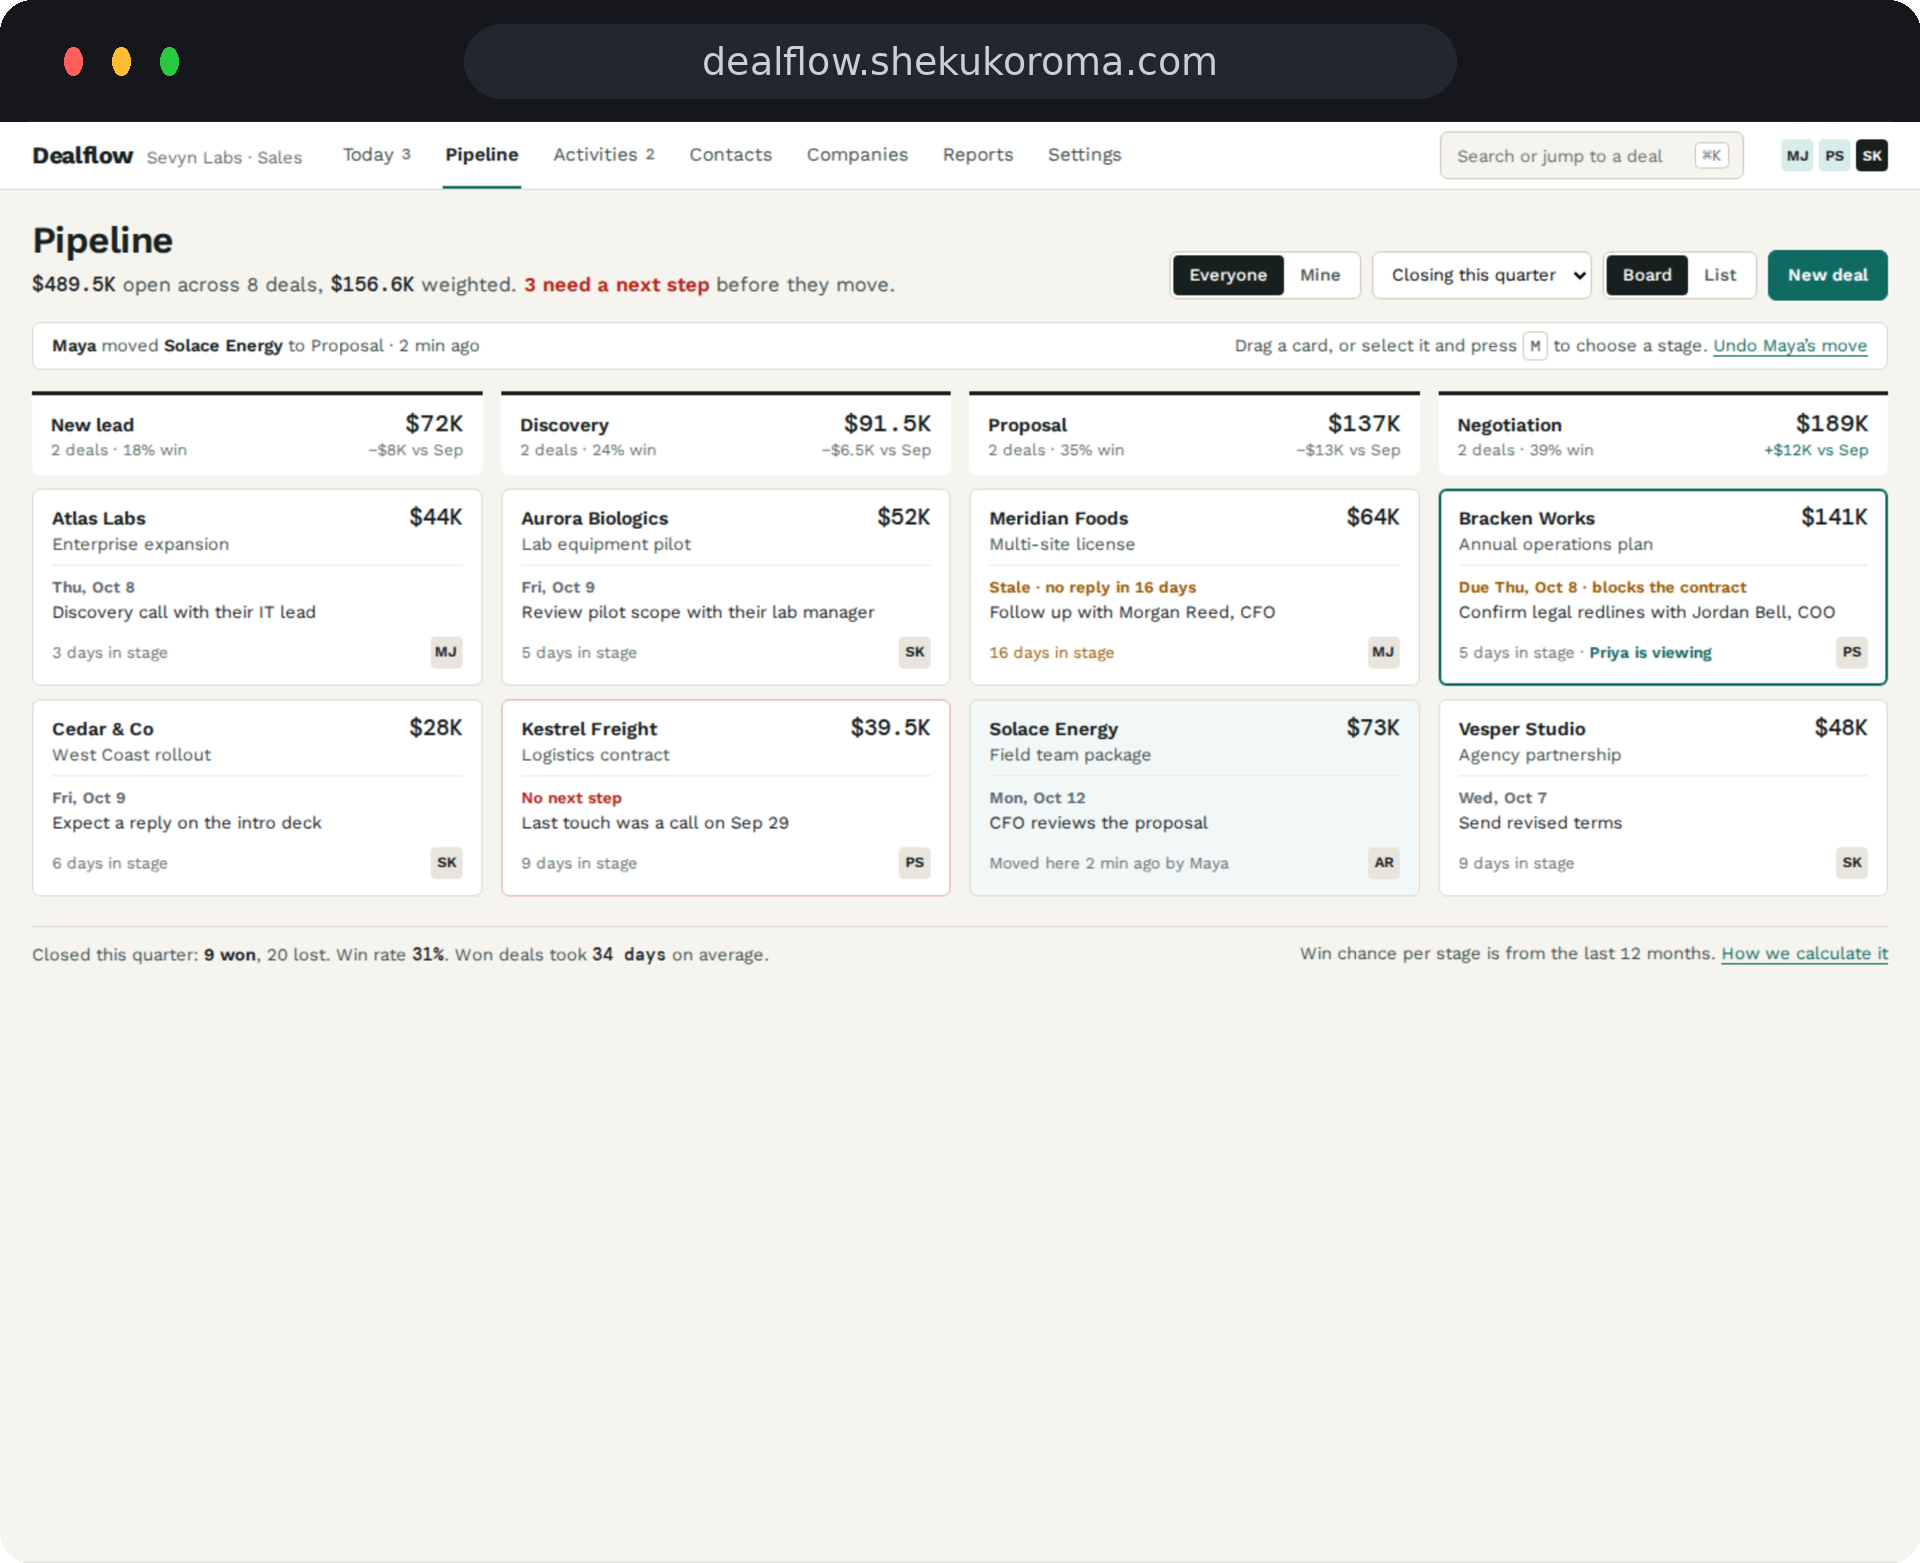Click the ⌘K shortcut badge in search
The height and width of the screenshot is (1563, 1920).
1711,155
